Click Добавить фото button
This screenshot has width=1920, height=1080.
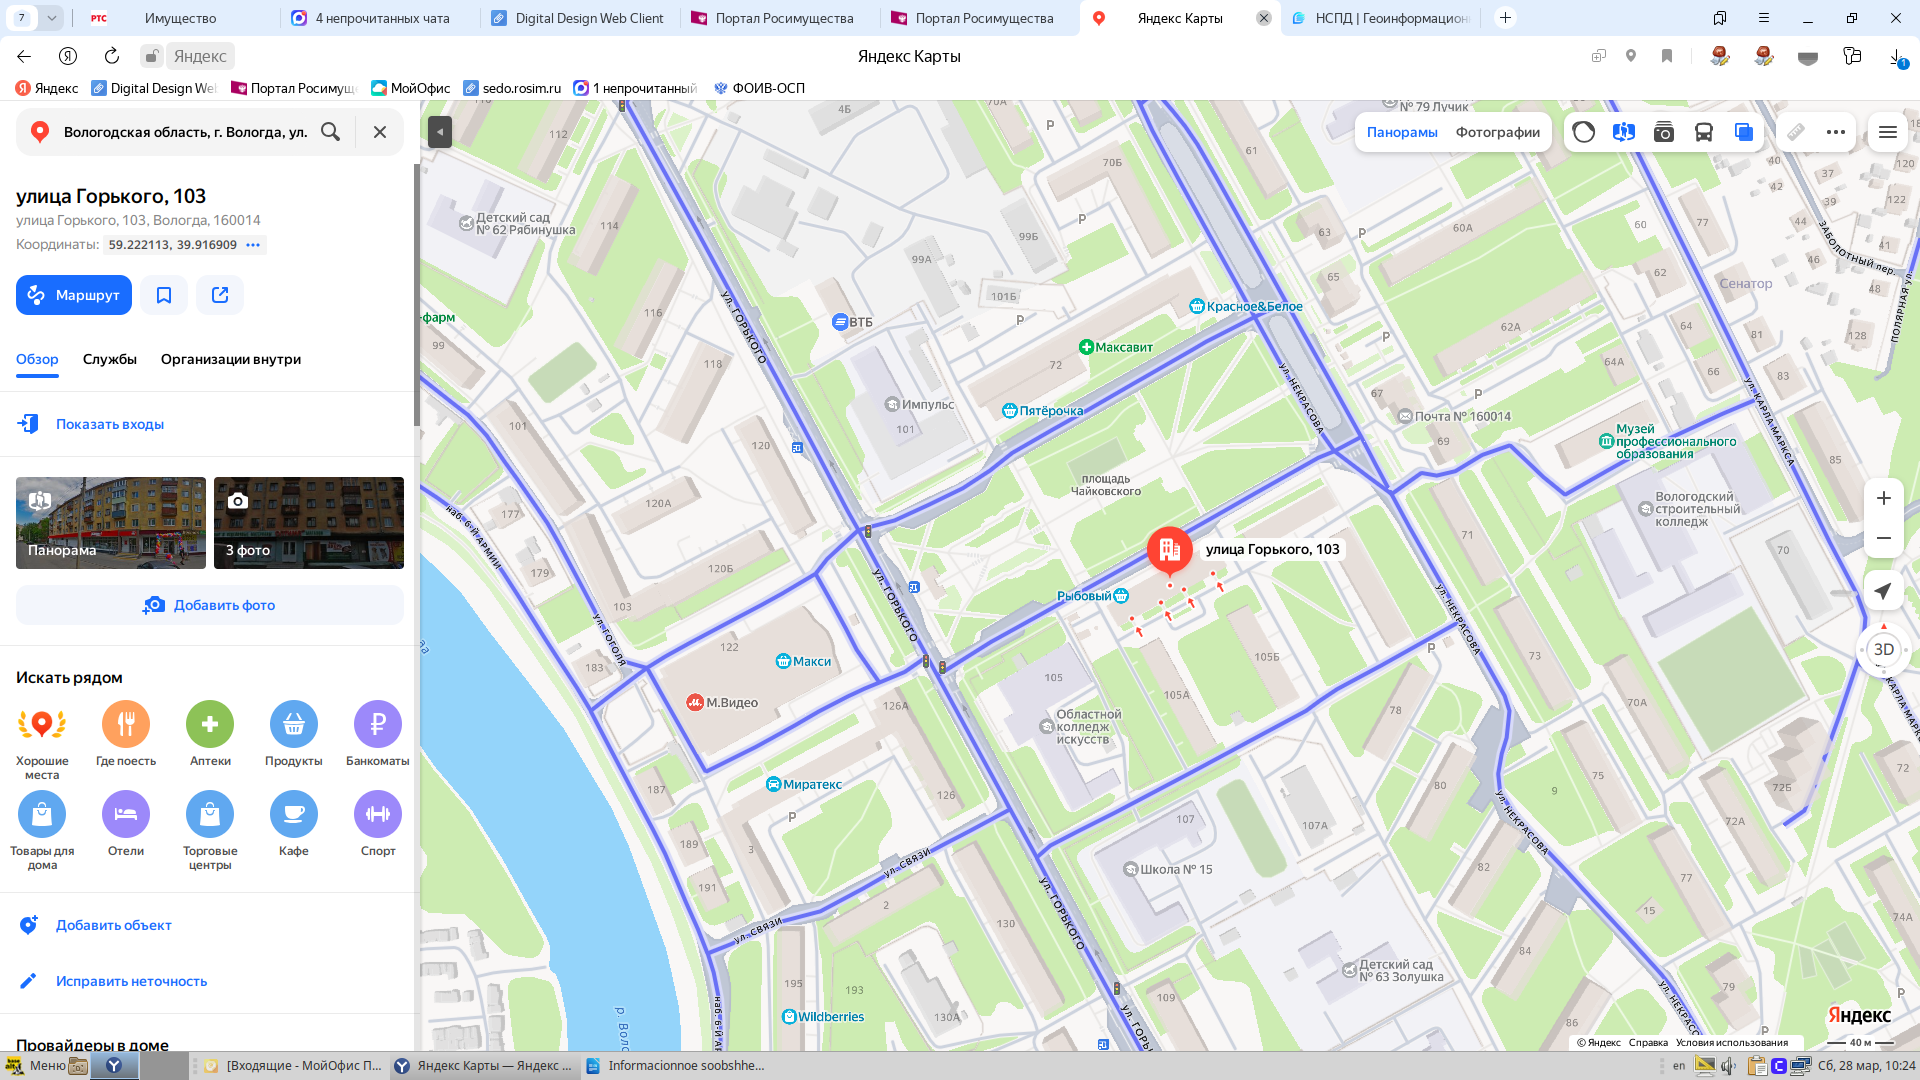tap(210, 605)
